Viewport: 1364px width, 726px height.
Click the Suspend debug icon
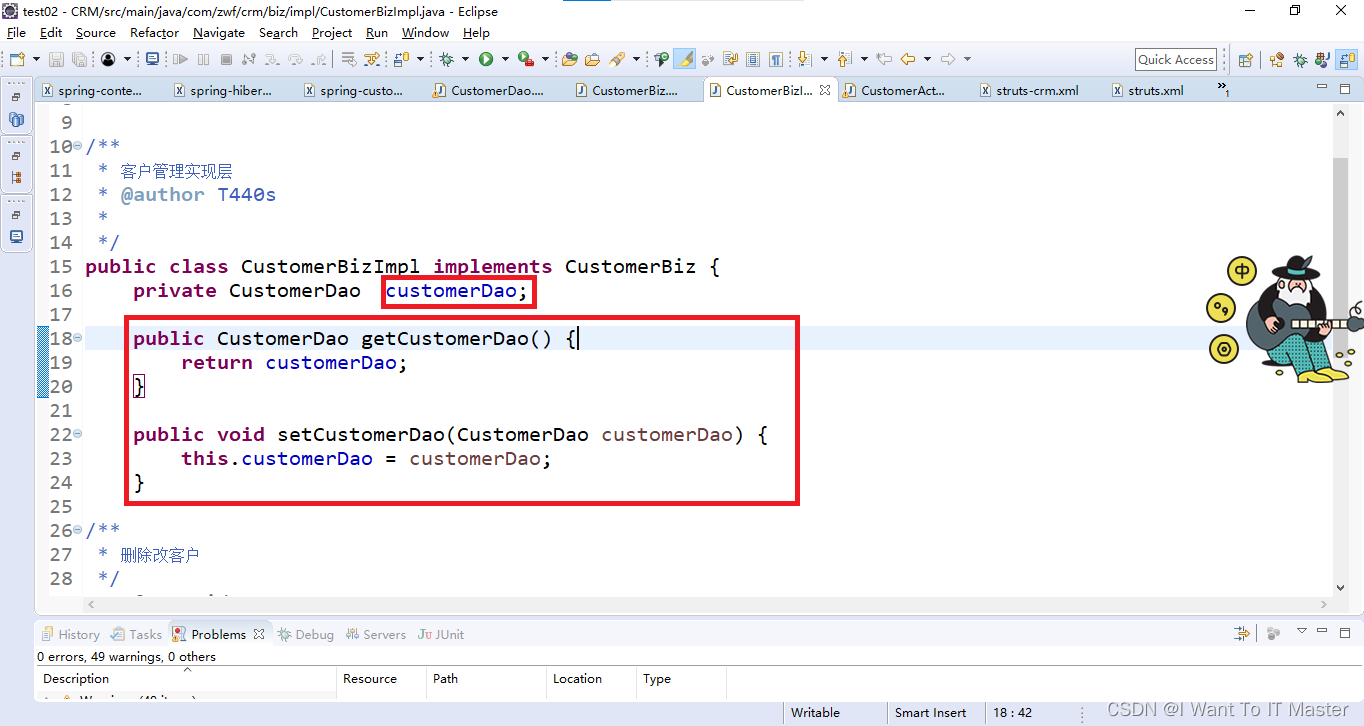[x=203, y=59]
